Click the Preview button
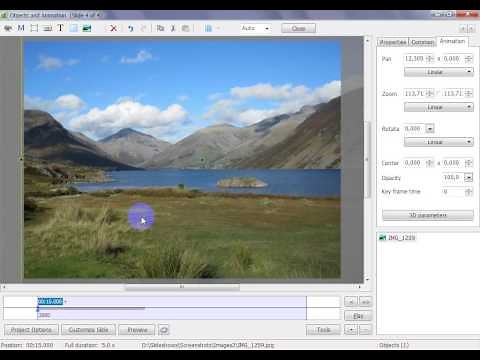Viewport: 480px width, 360px height. [137, 330]
